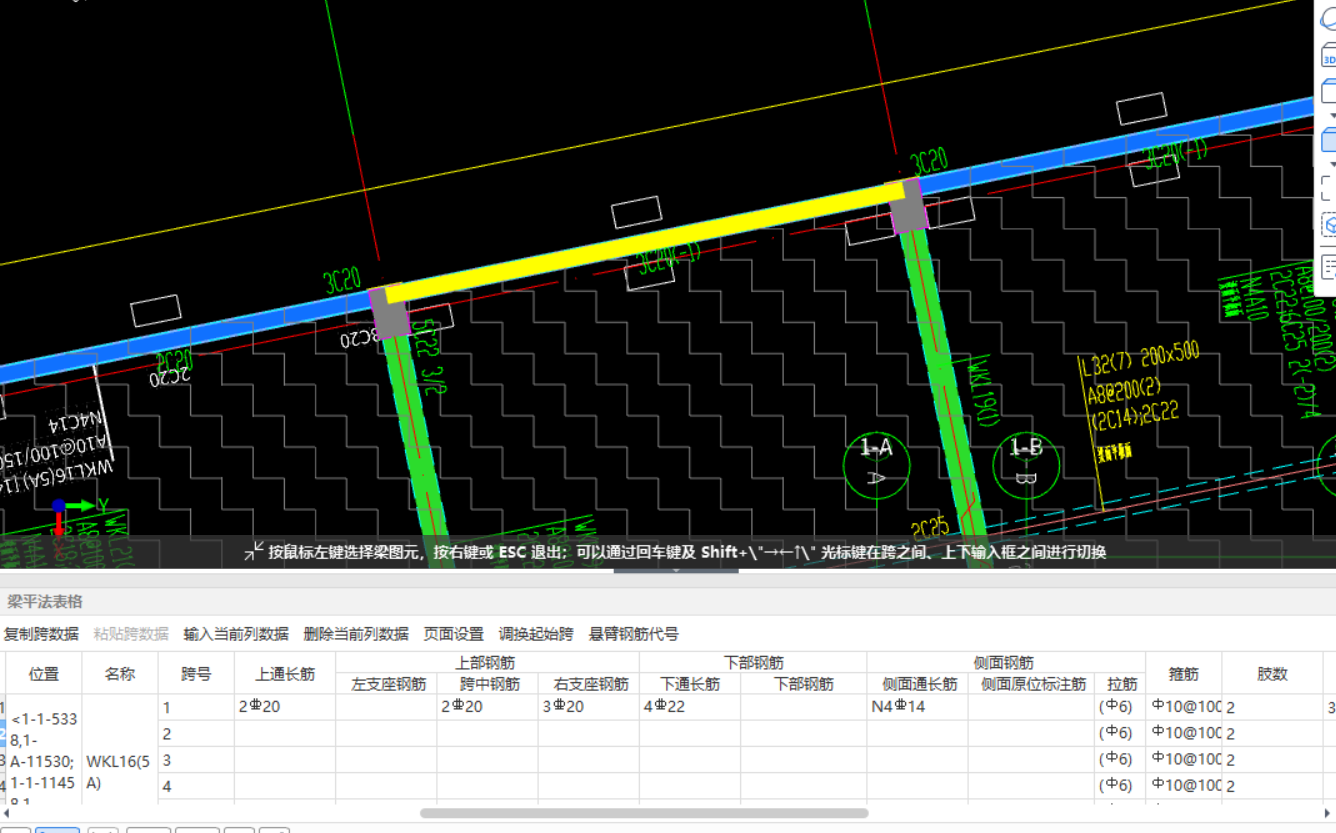Click the 位置 column header
This screenshot has height=833, width=1336.
coord(44,673)
